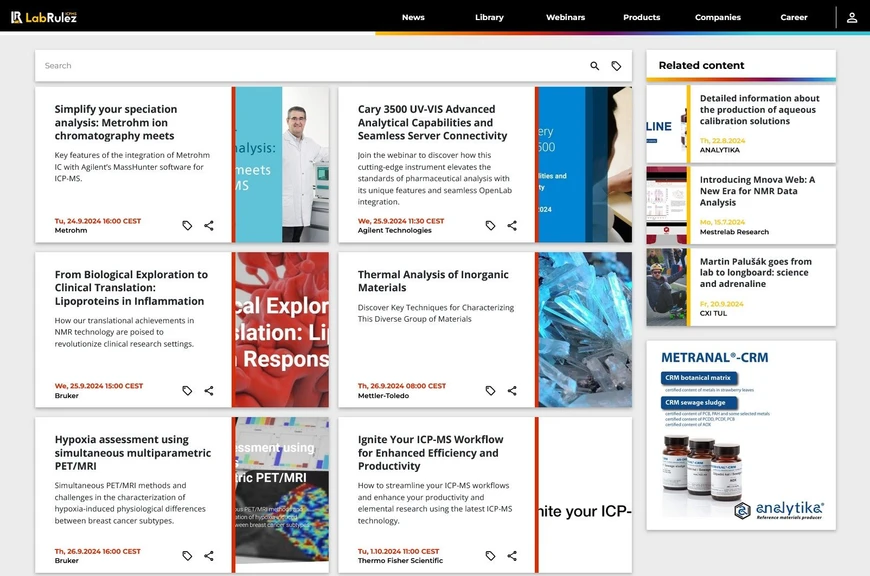
Task: Open the Companies menu
Action: 717,17
